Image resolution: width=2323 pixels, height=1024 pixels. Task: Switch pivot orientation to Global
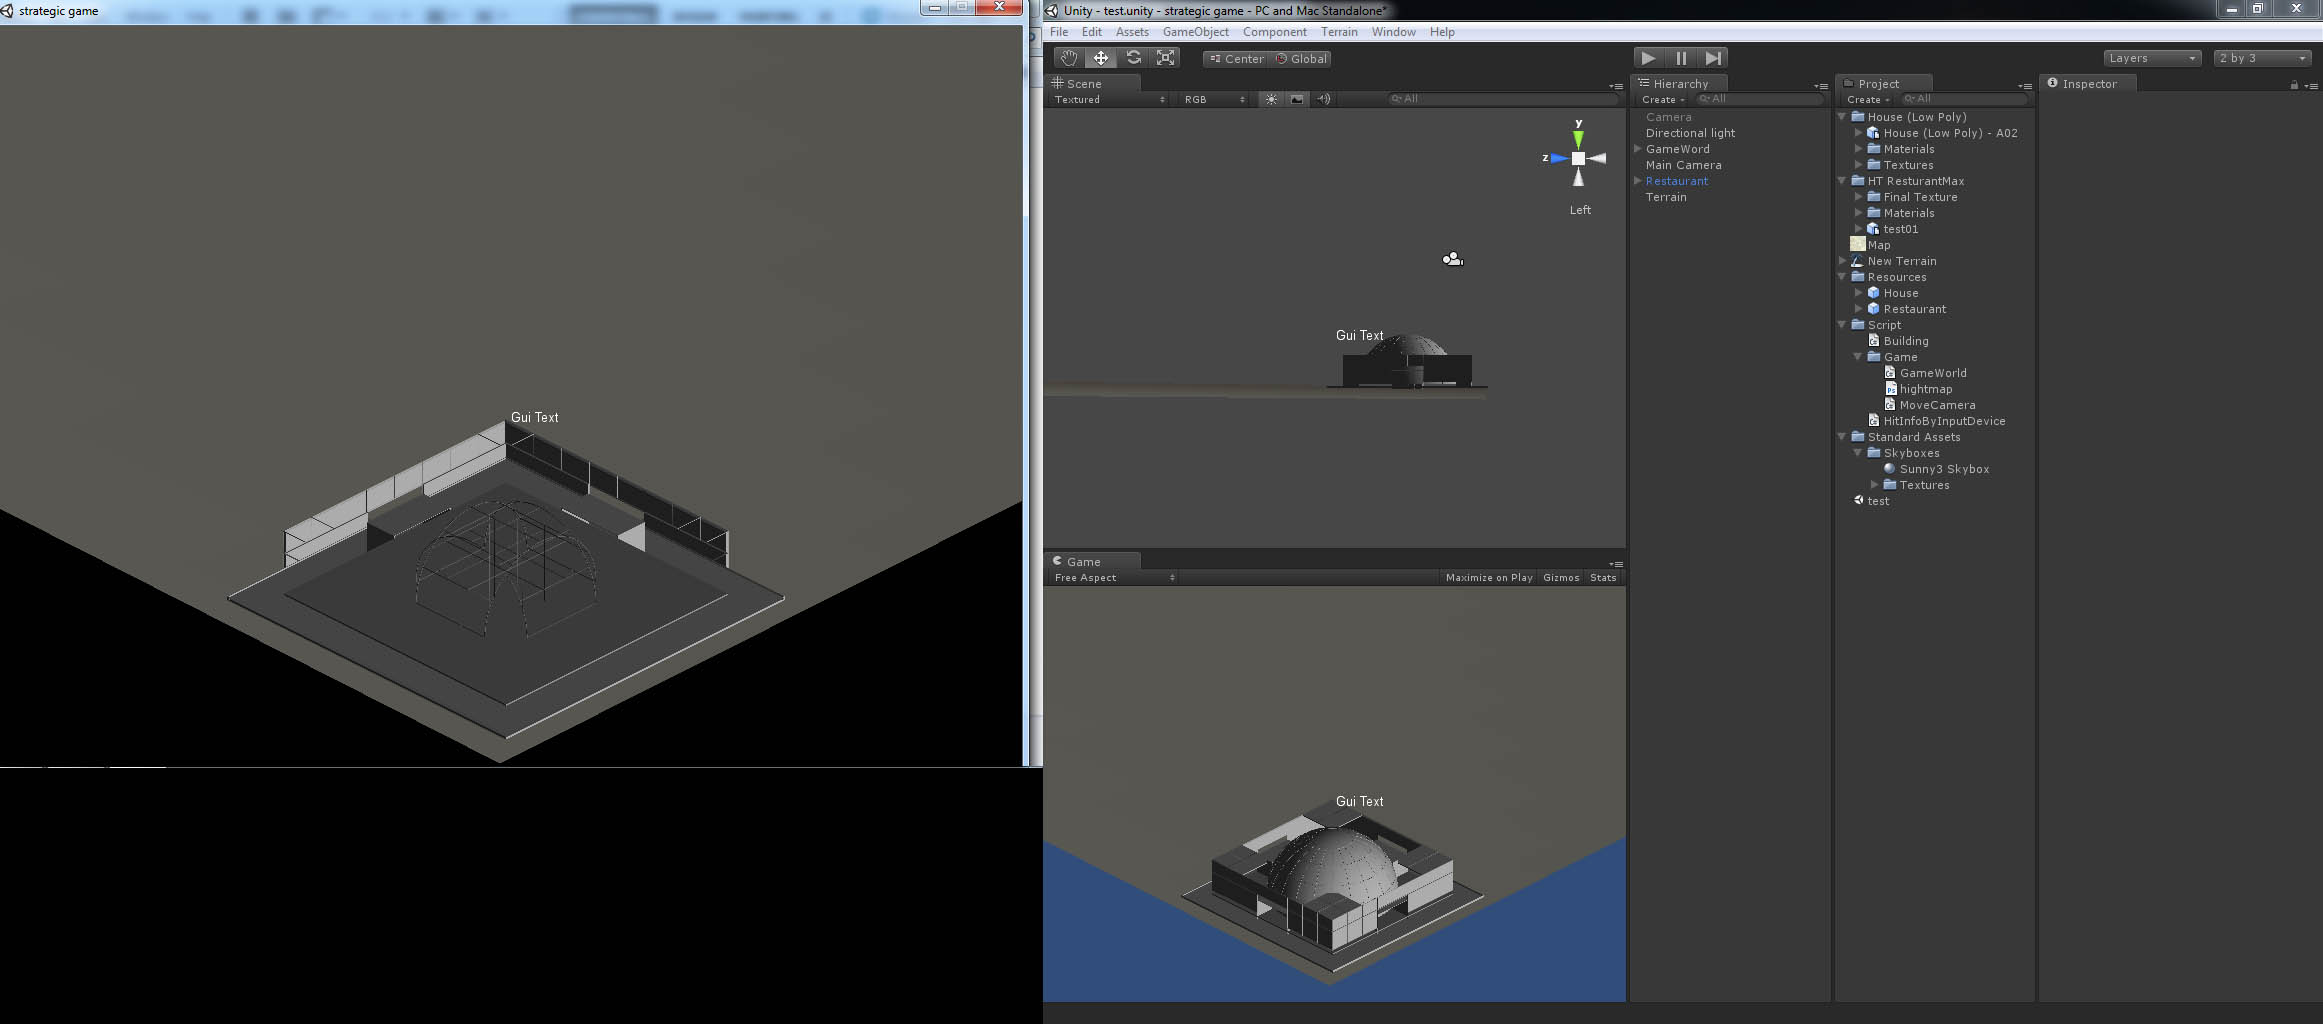pyautogui.click(x=1302, y=59)
